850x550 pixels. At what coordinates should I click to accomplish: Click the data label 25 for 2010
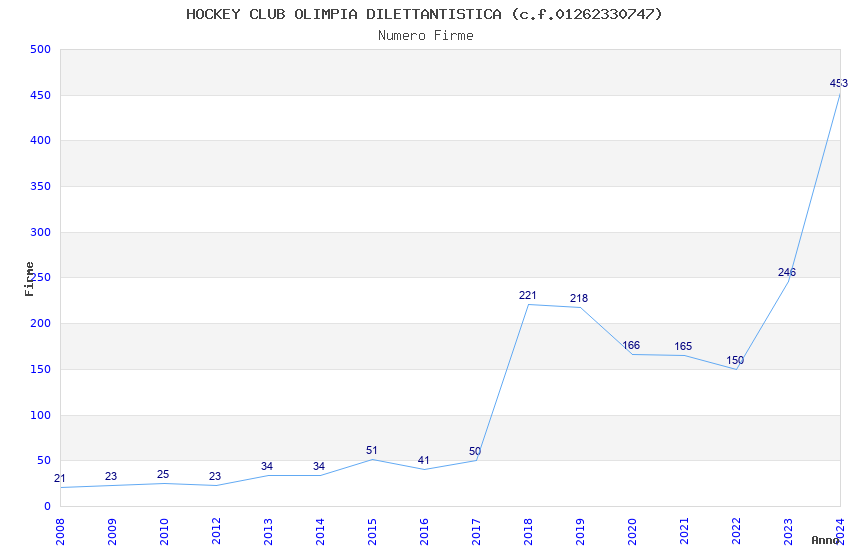tap(163, 475)
